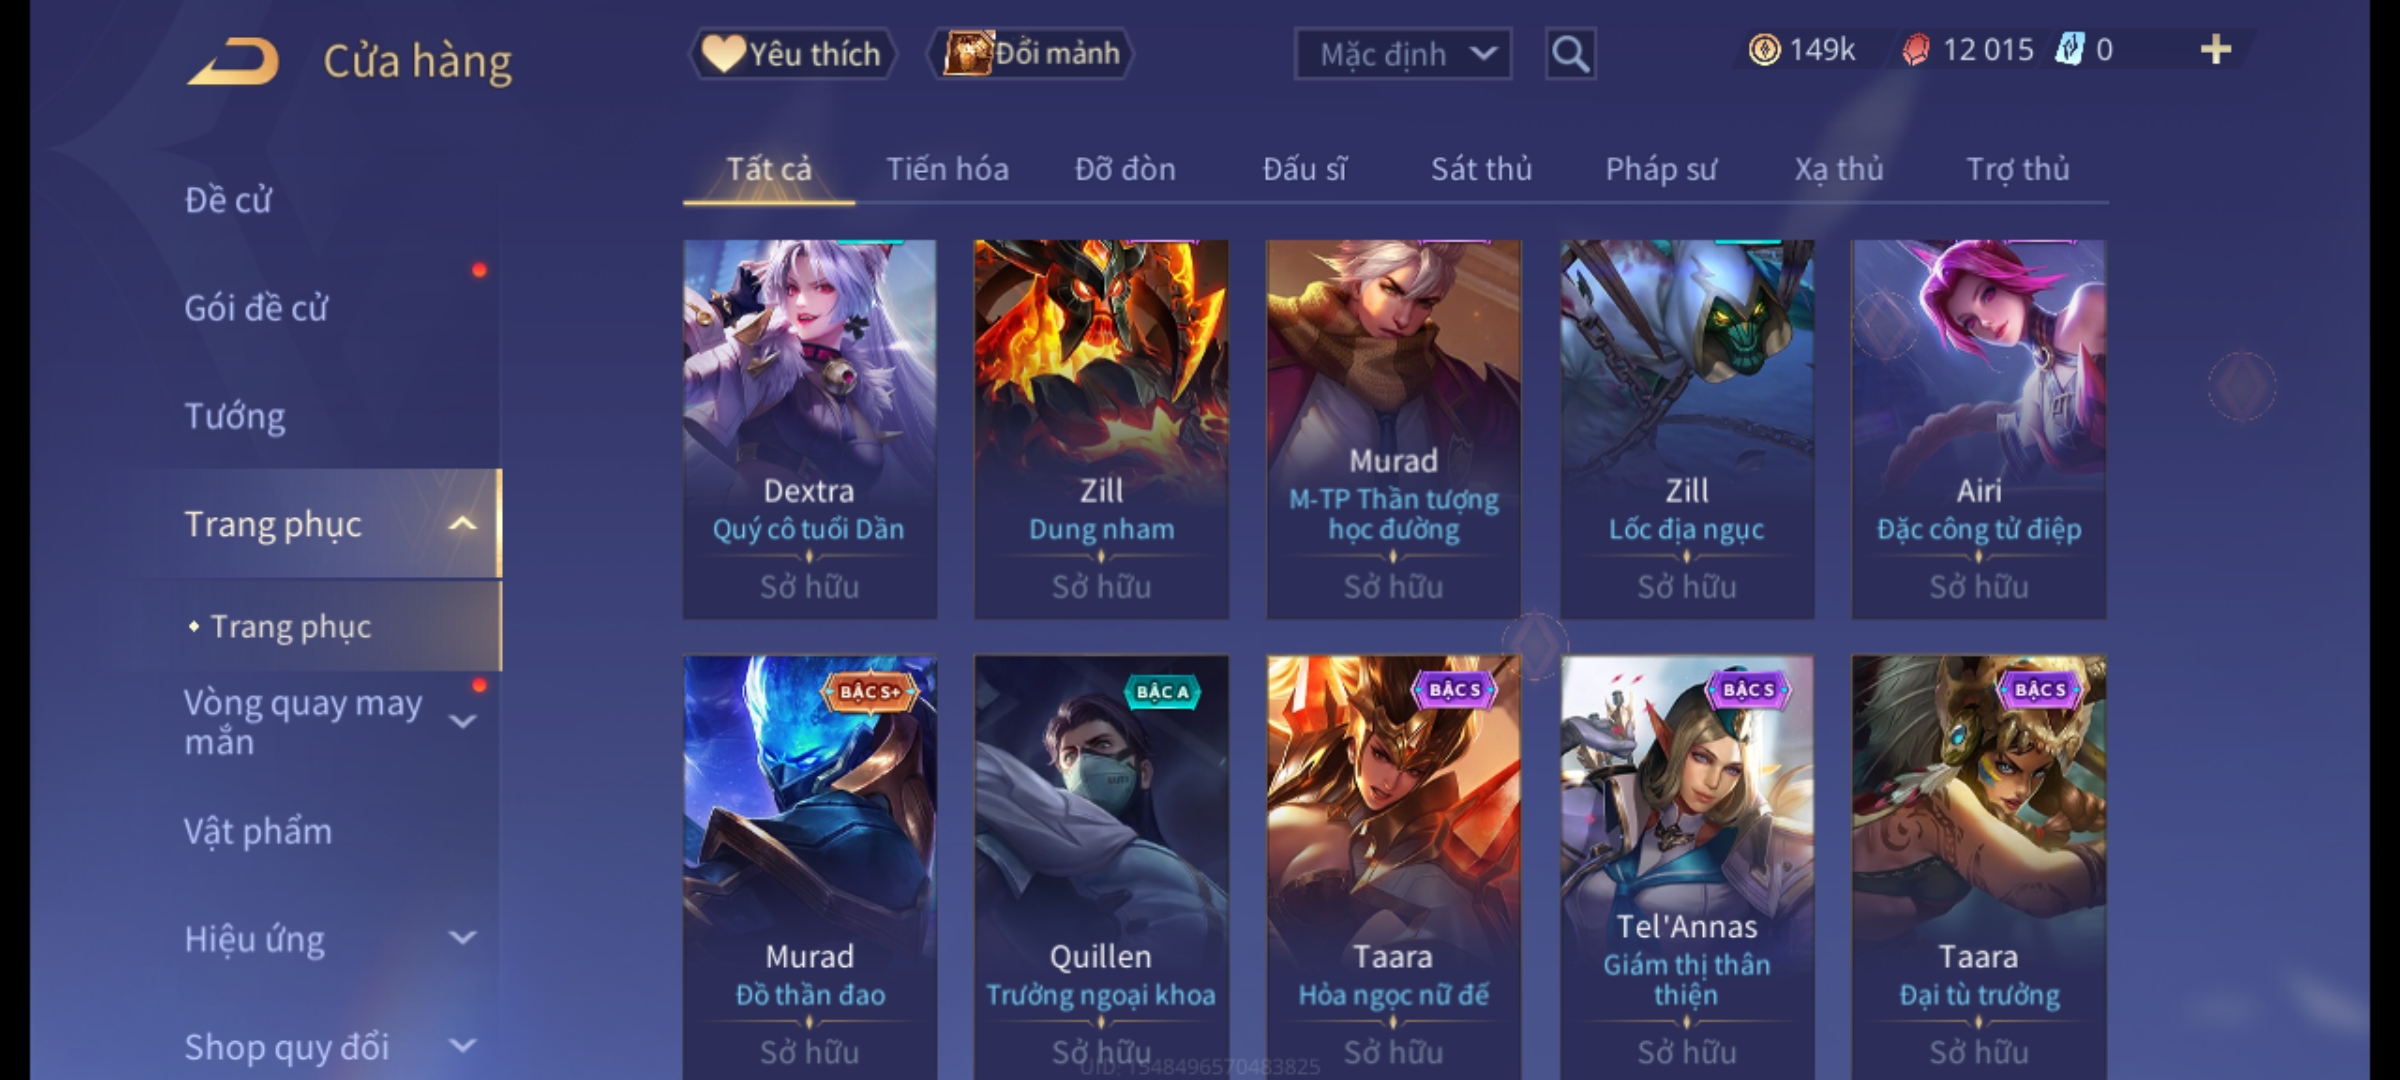Viewport: 2400px width, 1080px height.
Task: Go to Tướng in sidebar
Action: pyautogui.click(x=235, y=416)
